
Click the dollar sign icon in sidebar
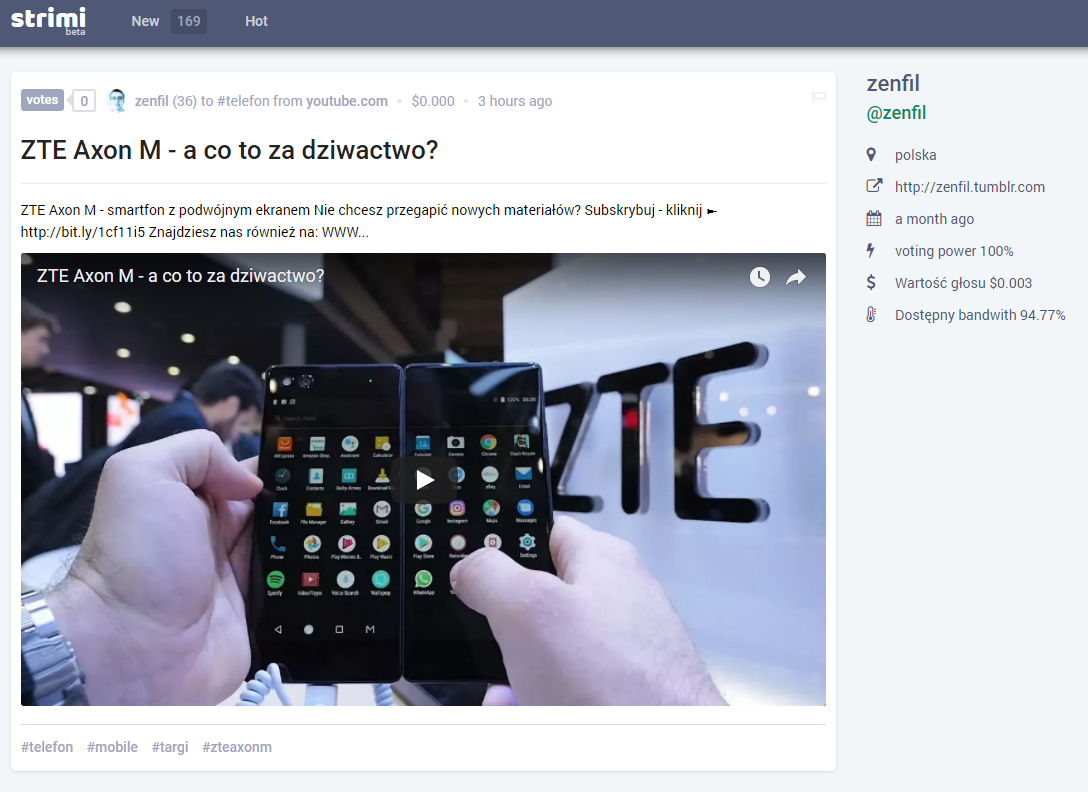[x=872, y=282]
